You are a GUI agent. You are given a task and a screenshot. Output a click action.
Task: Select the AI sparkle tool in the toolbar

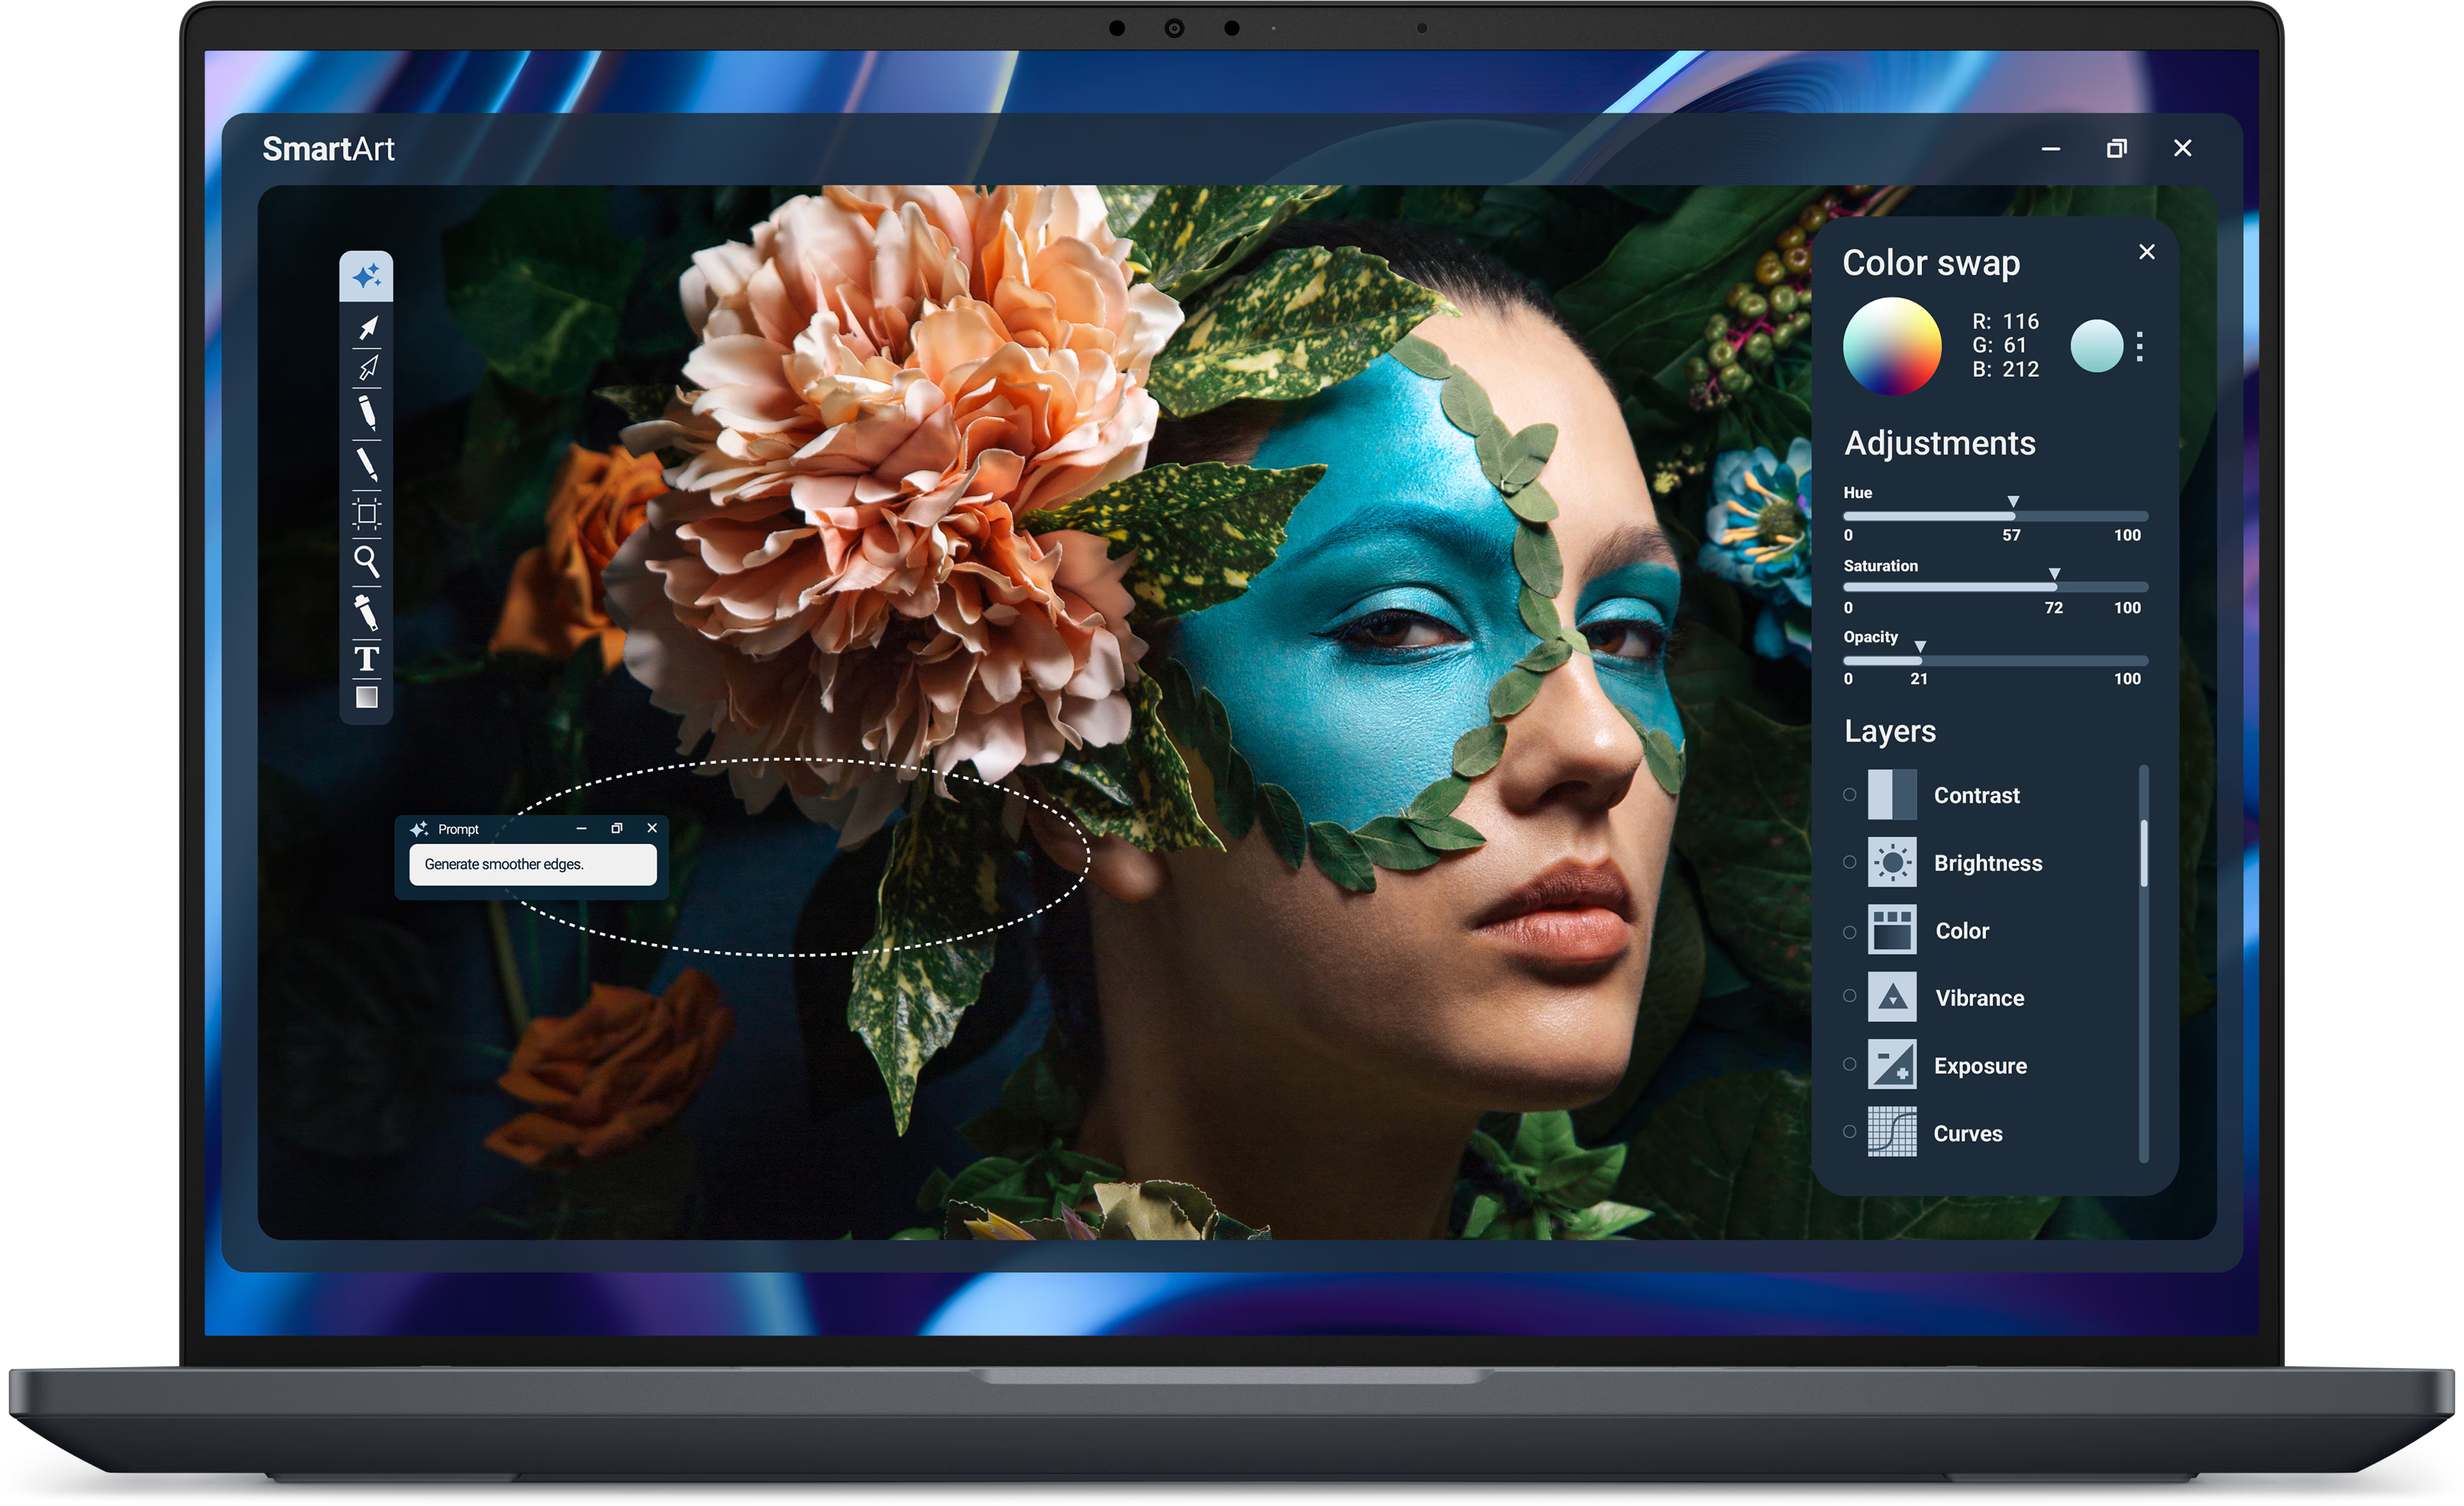[366, 276]
